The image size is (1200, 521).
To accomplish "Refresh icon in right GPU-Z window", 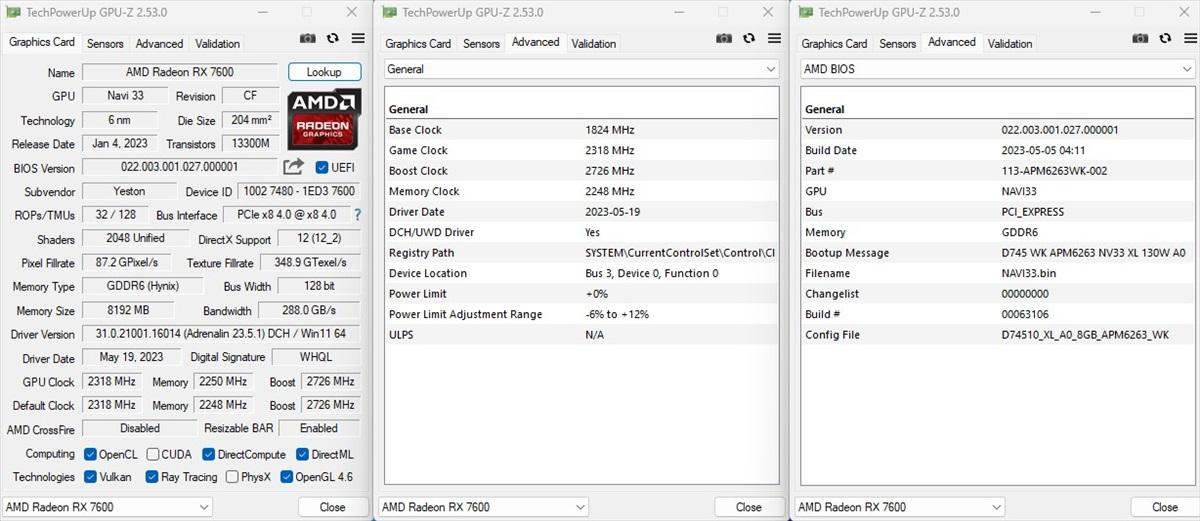I will 1165,39.
